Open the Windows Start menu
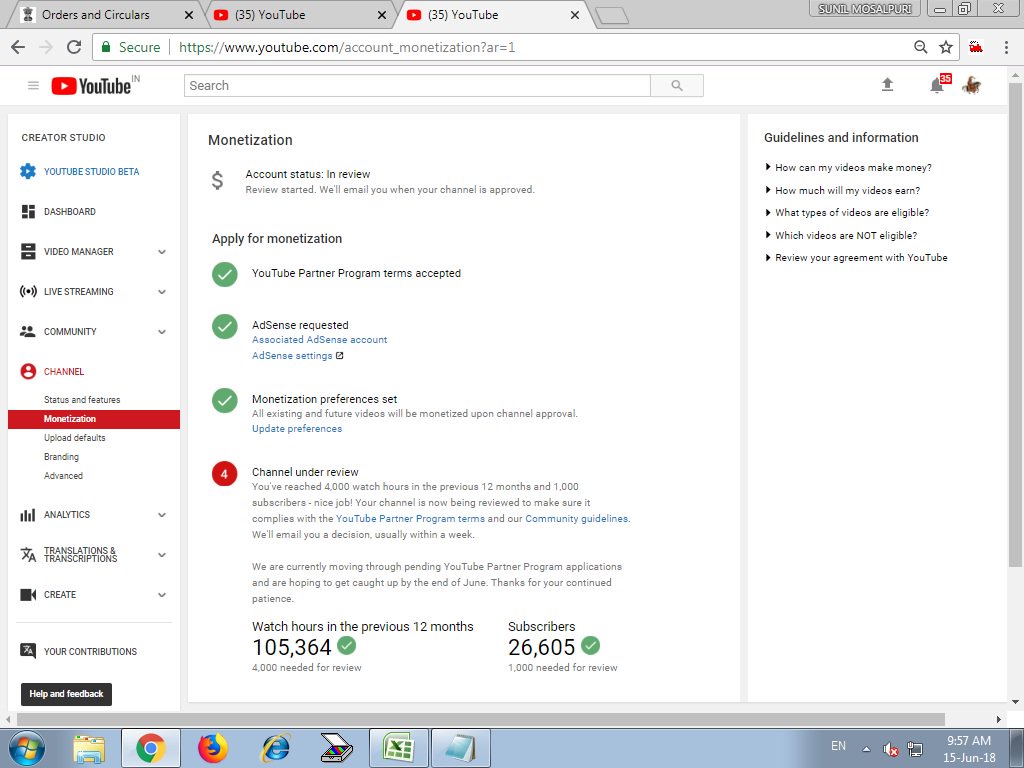The image size is (1024, 768). click(x=26, y=748)
